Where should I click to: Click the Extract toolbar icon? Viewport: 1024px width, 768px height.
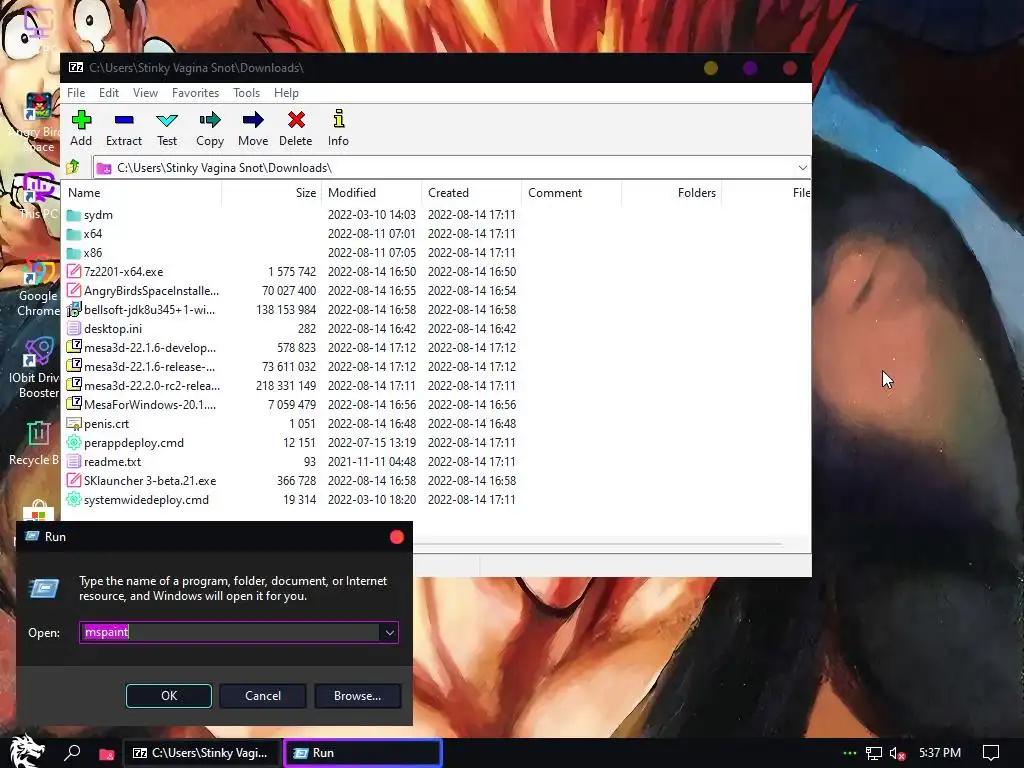point(123,120)
